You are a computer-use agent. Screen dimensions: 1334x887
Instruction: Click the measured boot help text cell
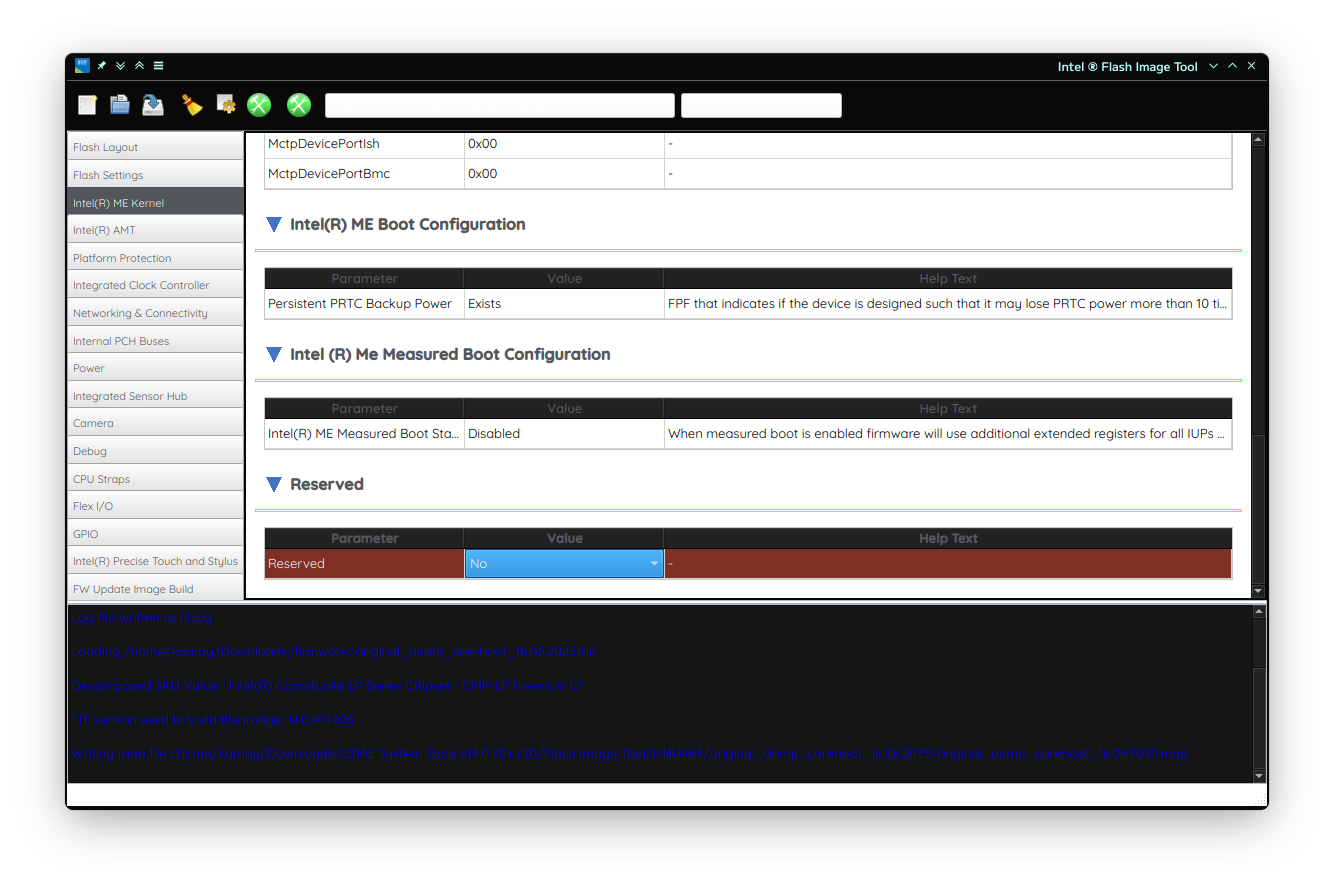tap(948, 434)
